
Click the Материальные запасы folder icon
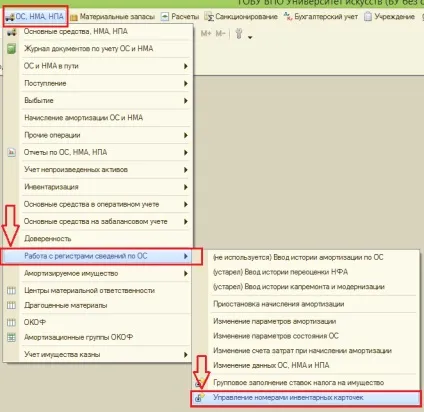point(74,17)
